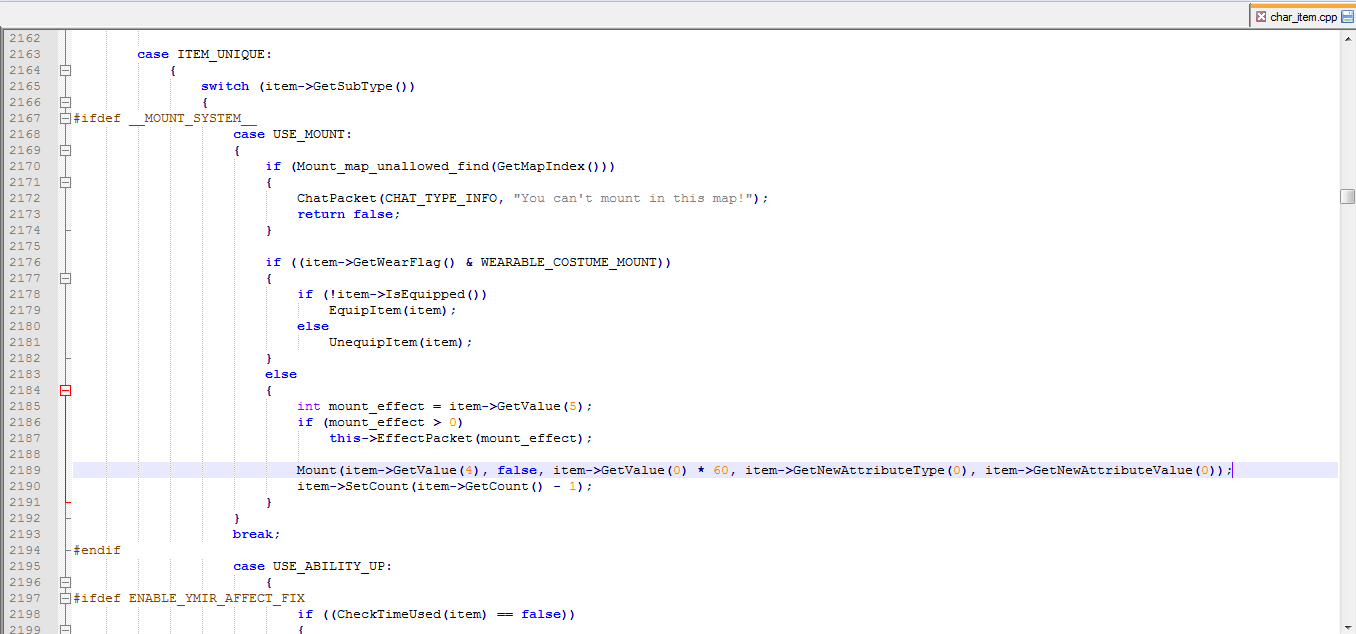The width and height of the screenshot is (1356, 634).
Task: Collapse the fold marker on line 2196
Action: (65, 582)
